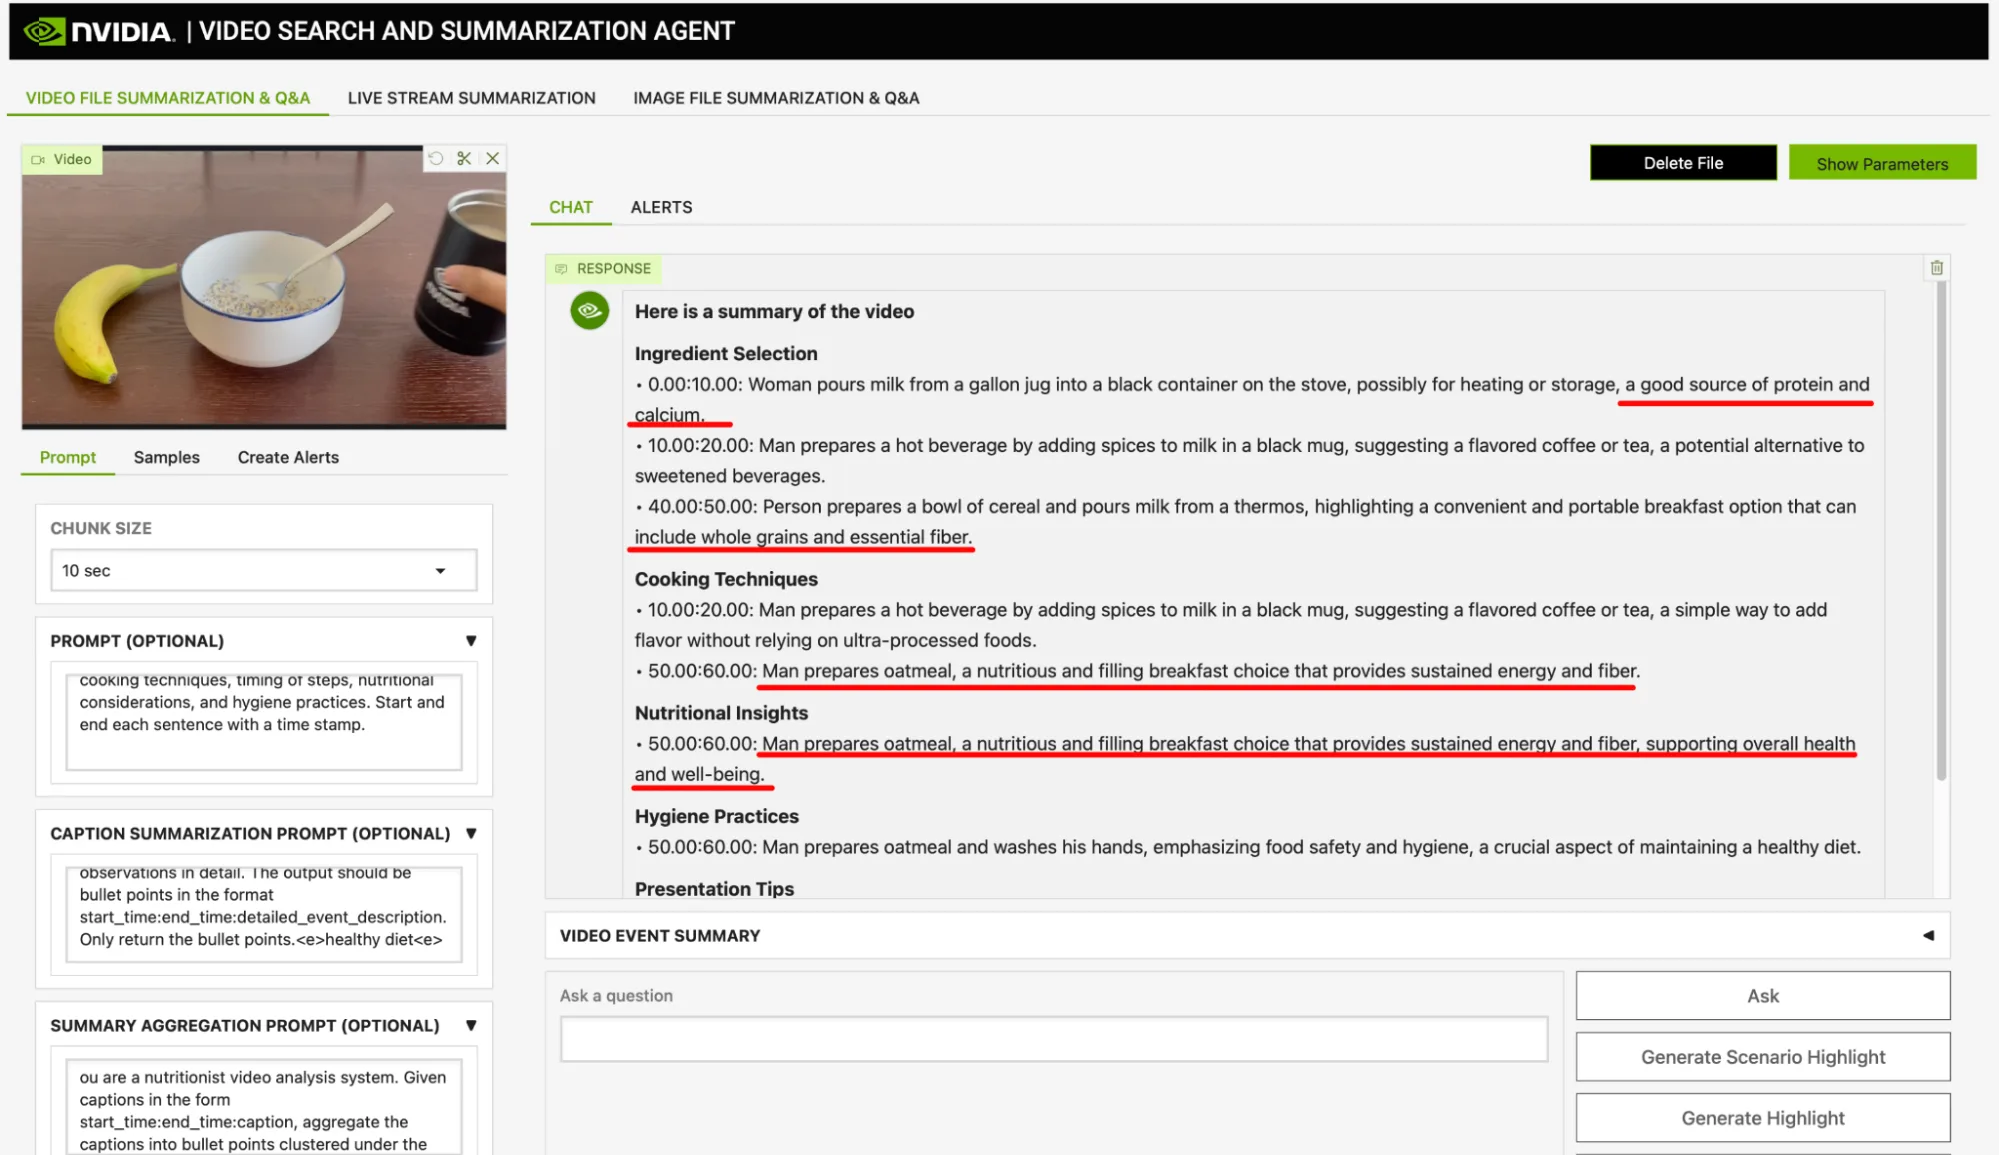This screenshot has height=1155, width=1999.
Task: Collapse the Prompt (Optional) section
Action: (x=471, y=641)
